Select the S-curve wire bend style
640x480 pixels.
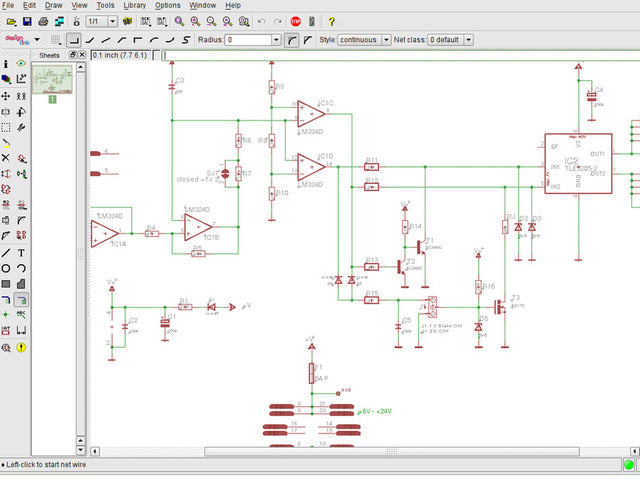click(x=186, y=40)
